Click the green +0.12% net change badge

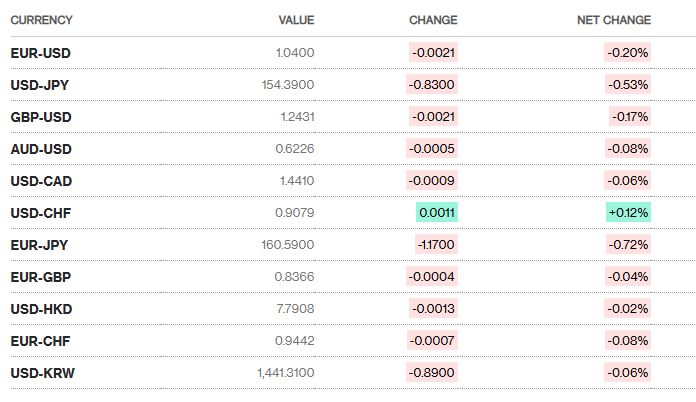(x=627, y=213)
